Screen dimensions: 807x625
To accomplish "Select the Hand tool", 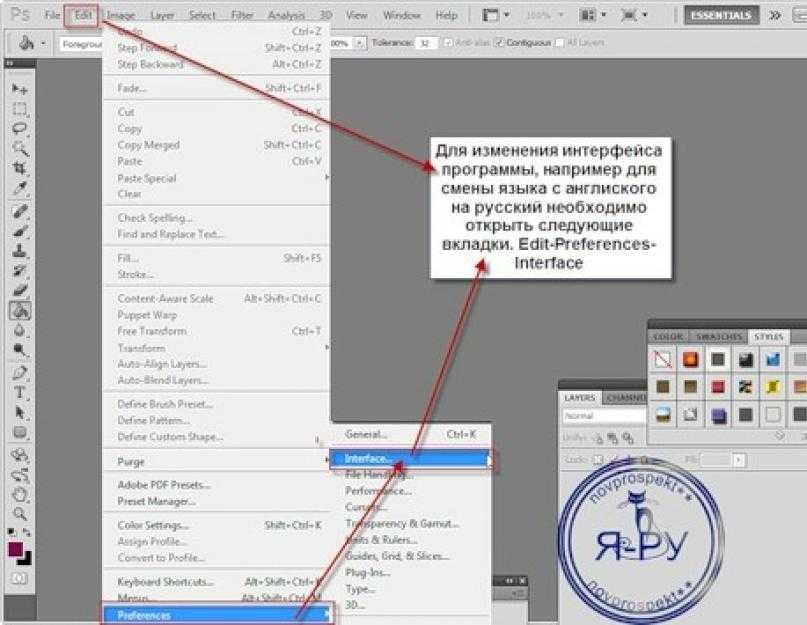I will pyautogui.click(x=20, y=495).
